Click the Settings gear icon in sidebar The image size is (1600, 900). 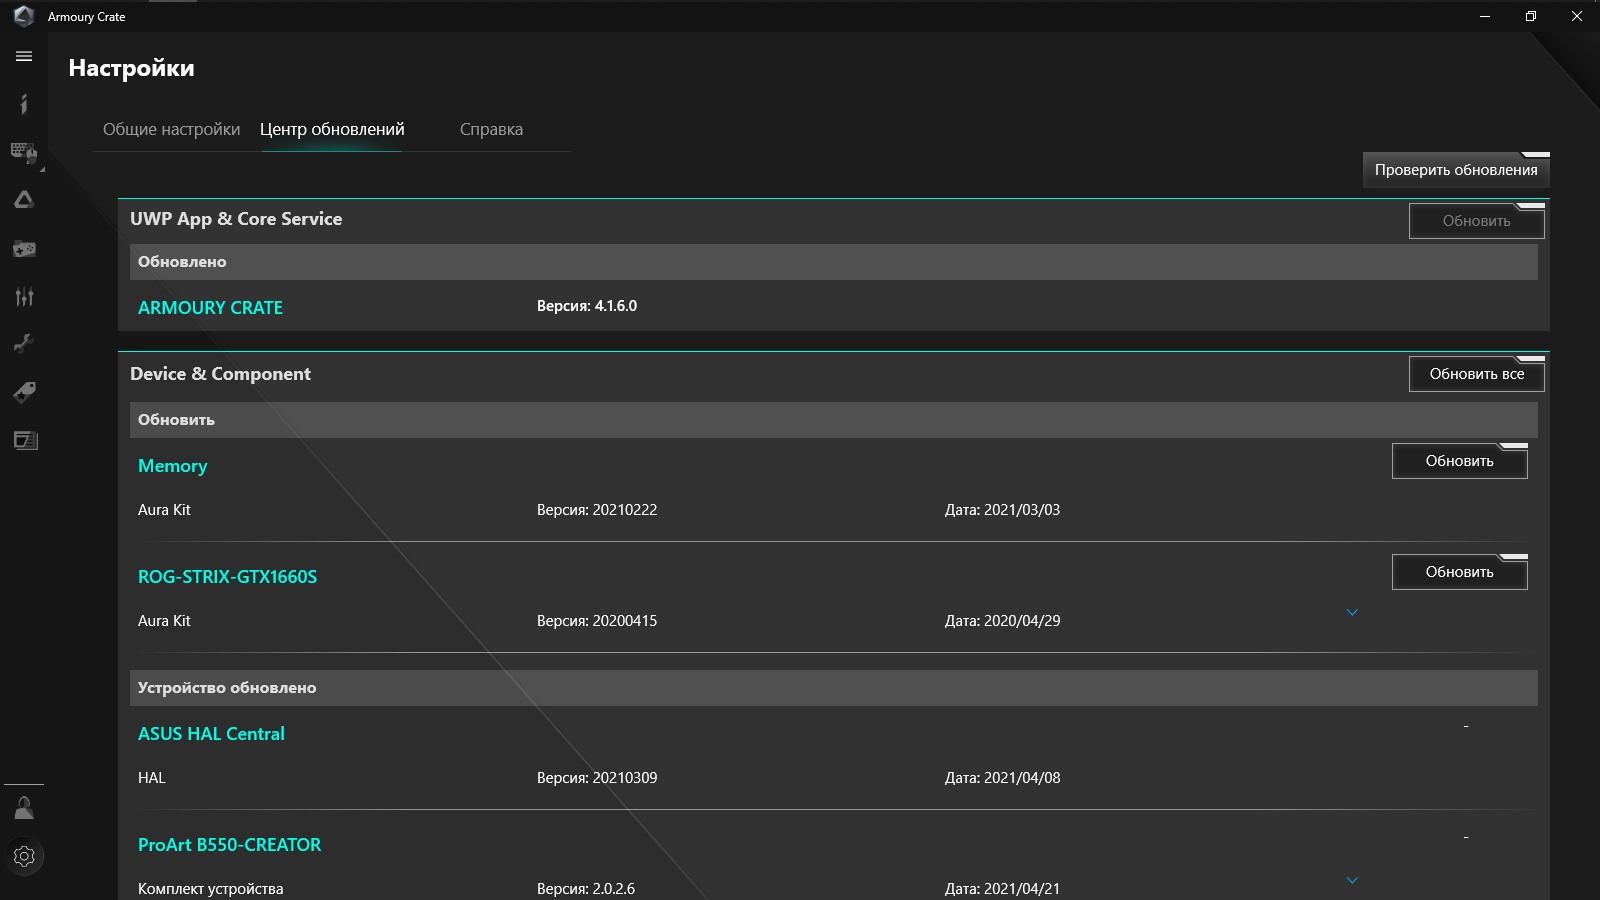[24, 856]
